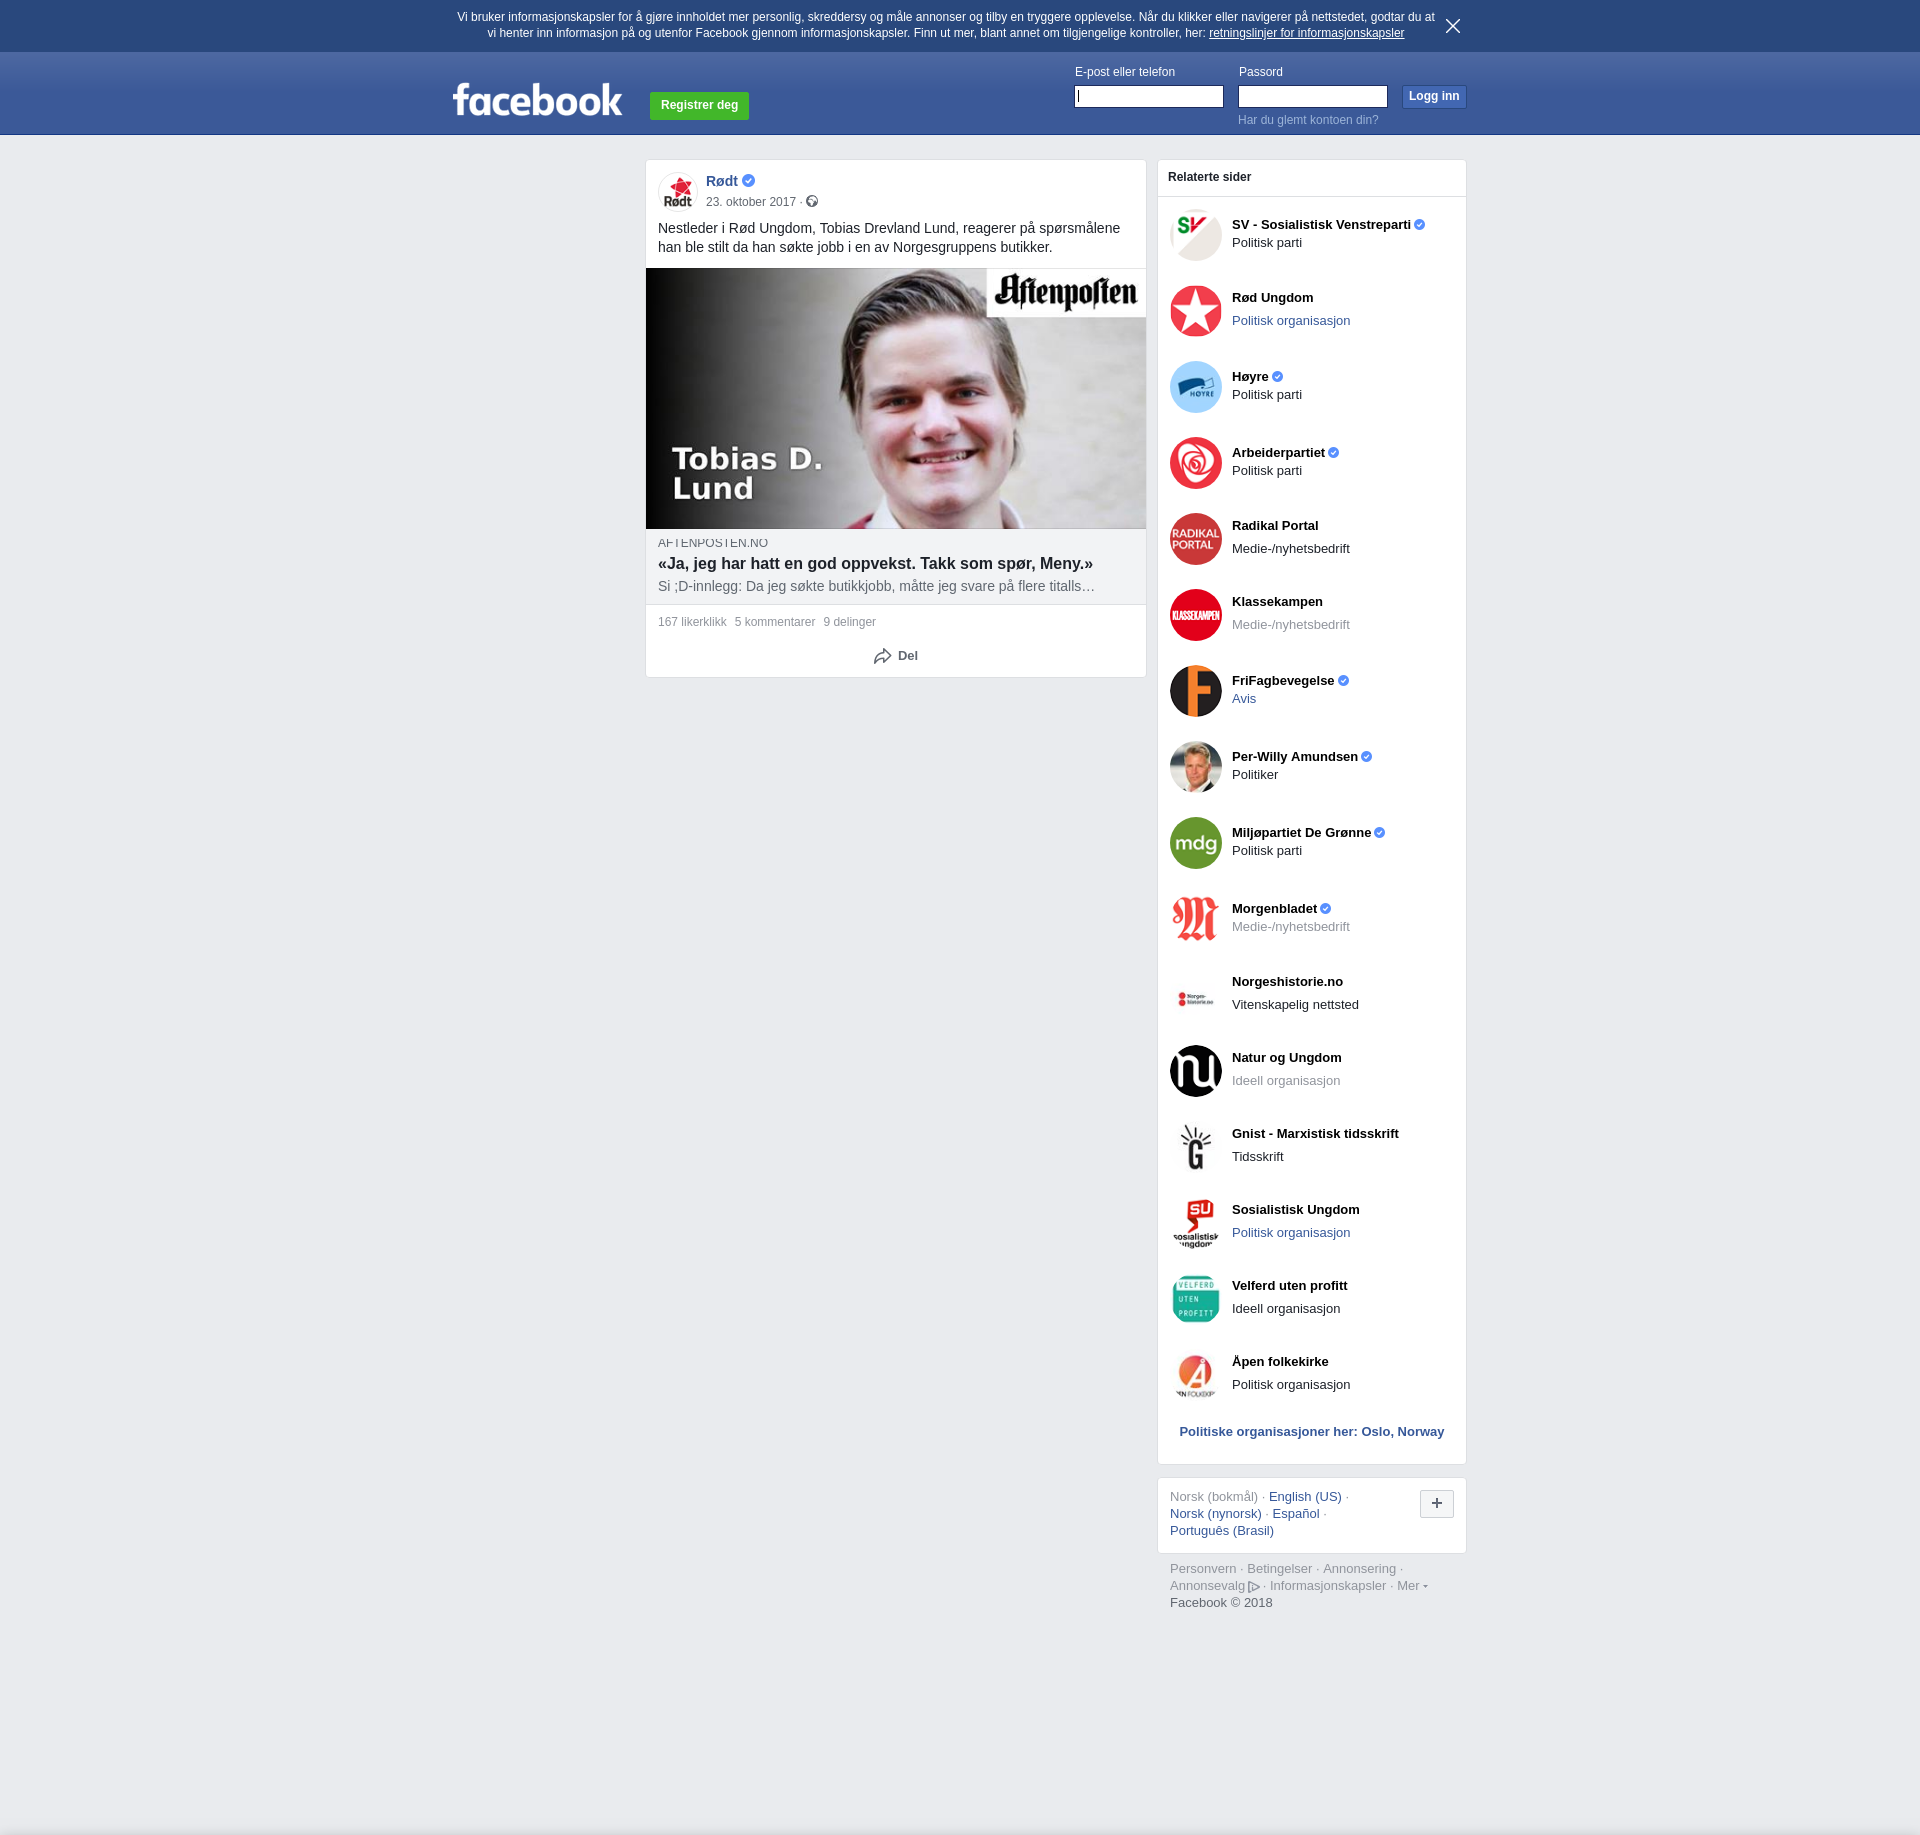Open Velferd uten profitt logo
Viewport: 1920px width, 1835px height.
(x=1196, y=1299)
